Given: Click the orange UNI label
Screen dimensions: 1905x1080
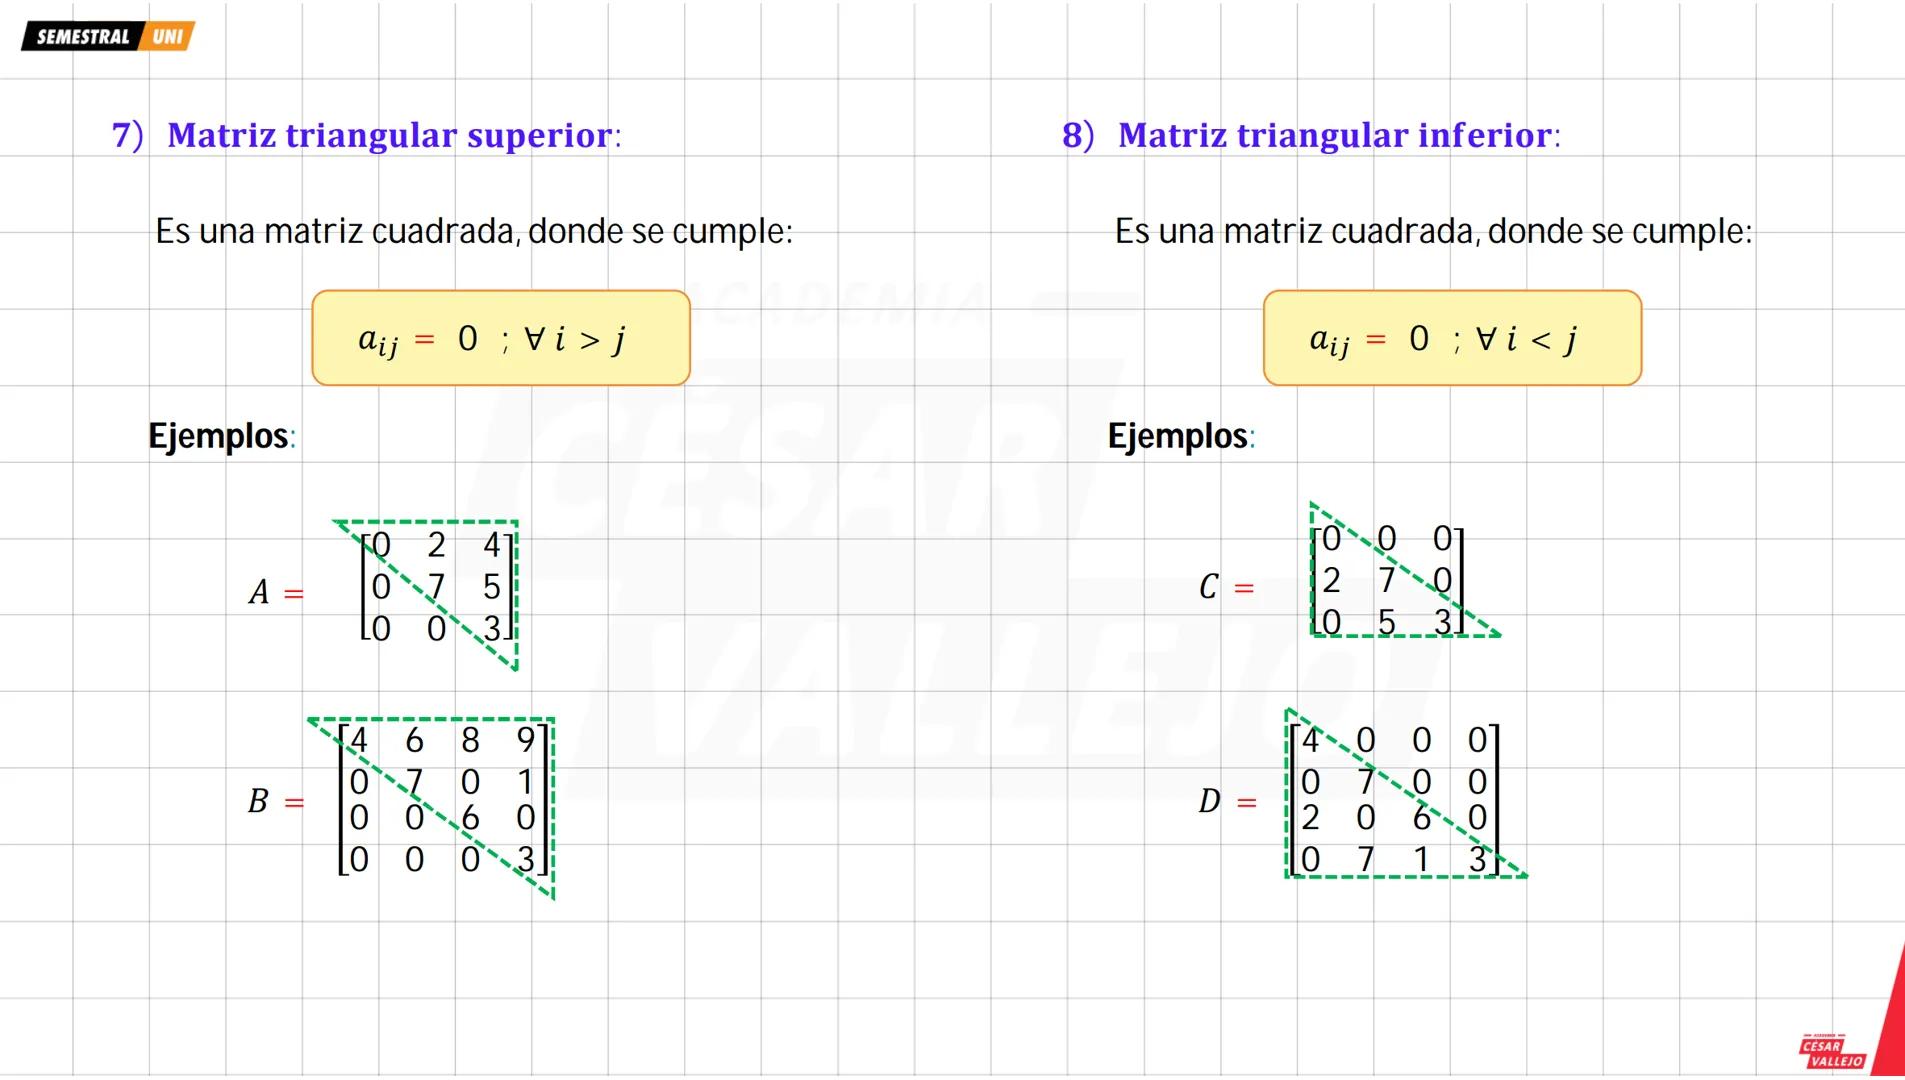Looking at the screenshot, I should [x=168, y=37].
